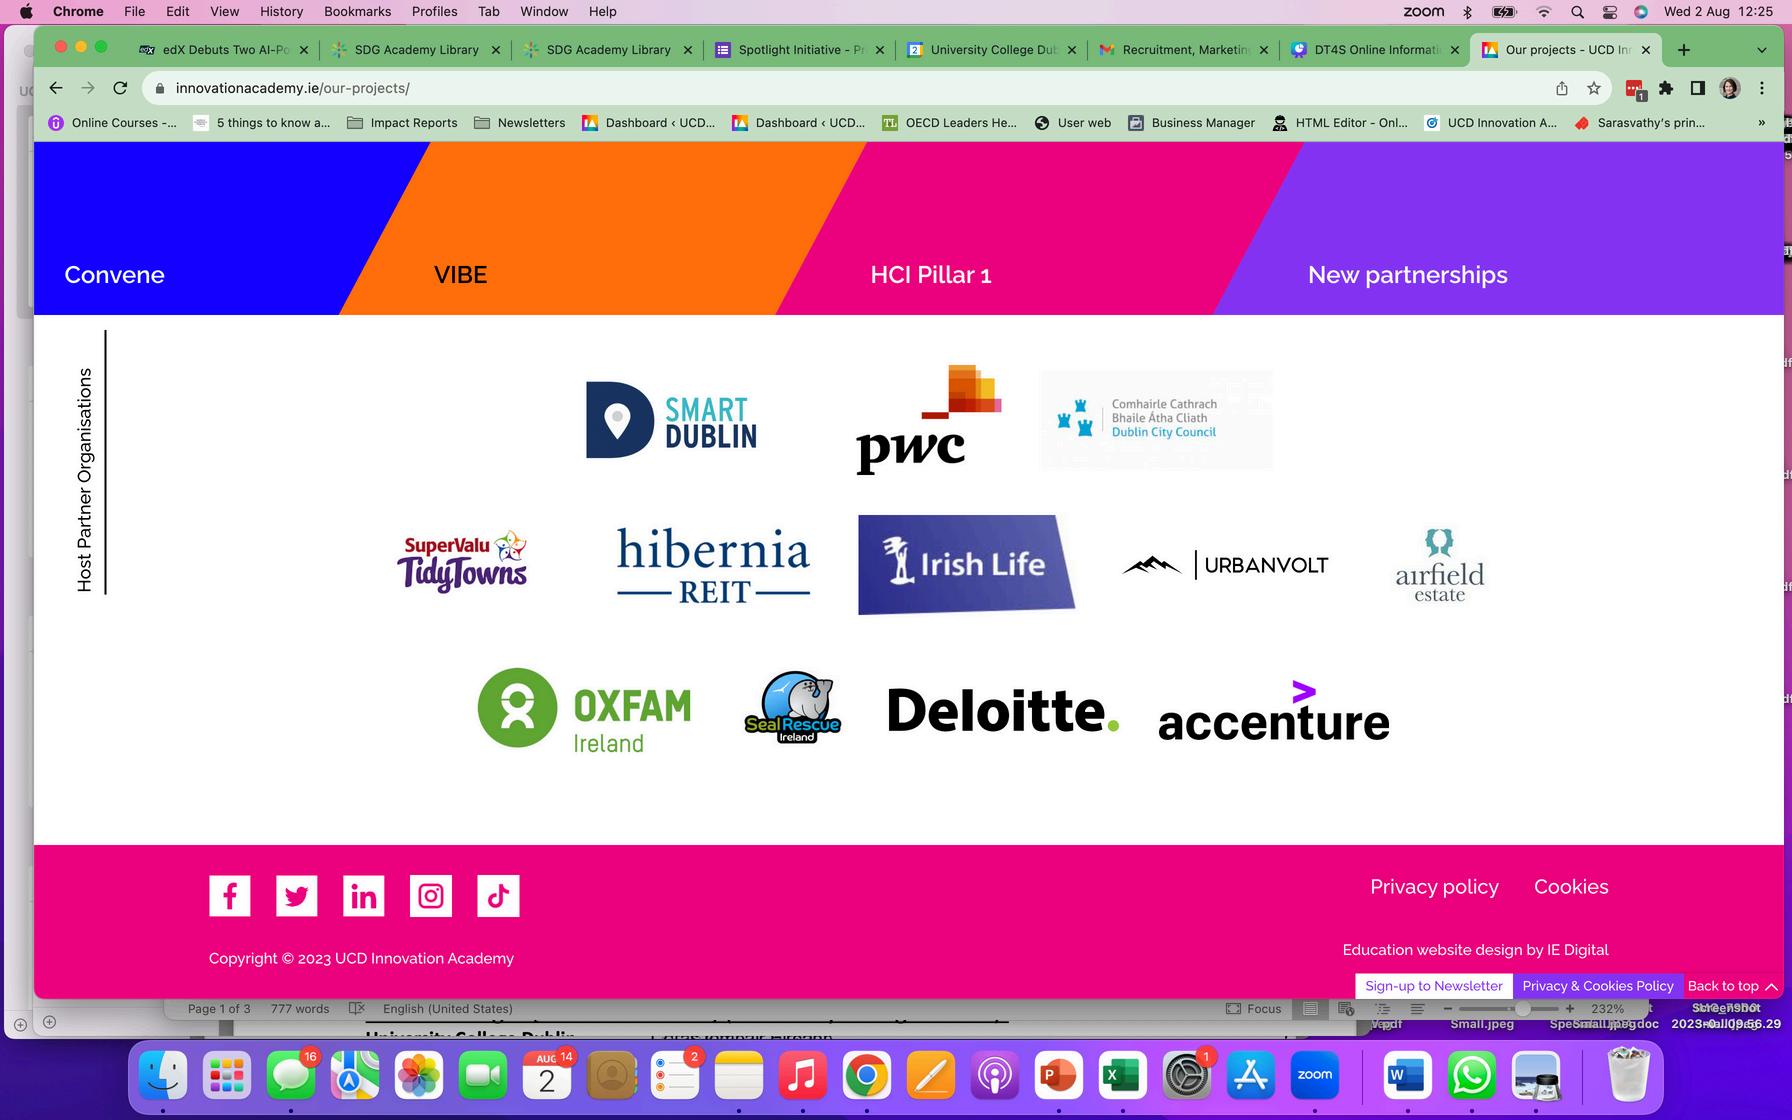
Task: Click Focus in the Word status bar
Action: pos(1254,1009)
